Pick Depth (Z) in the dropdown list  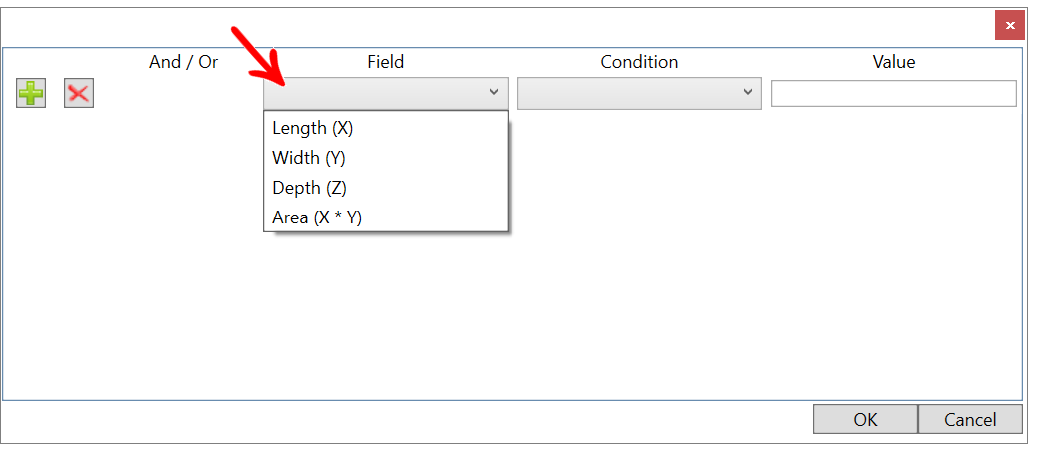coord(386,187)
